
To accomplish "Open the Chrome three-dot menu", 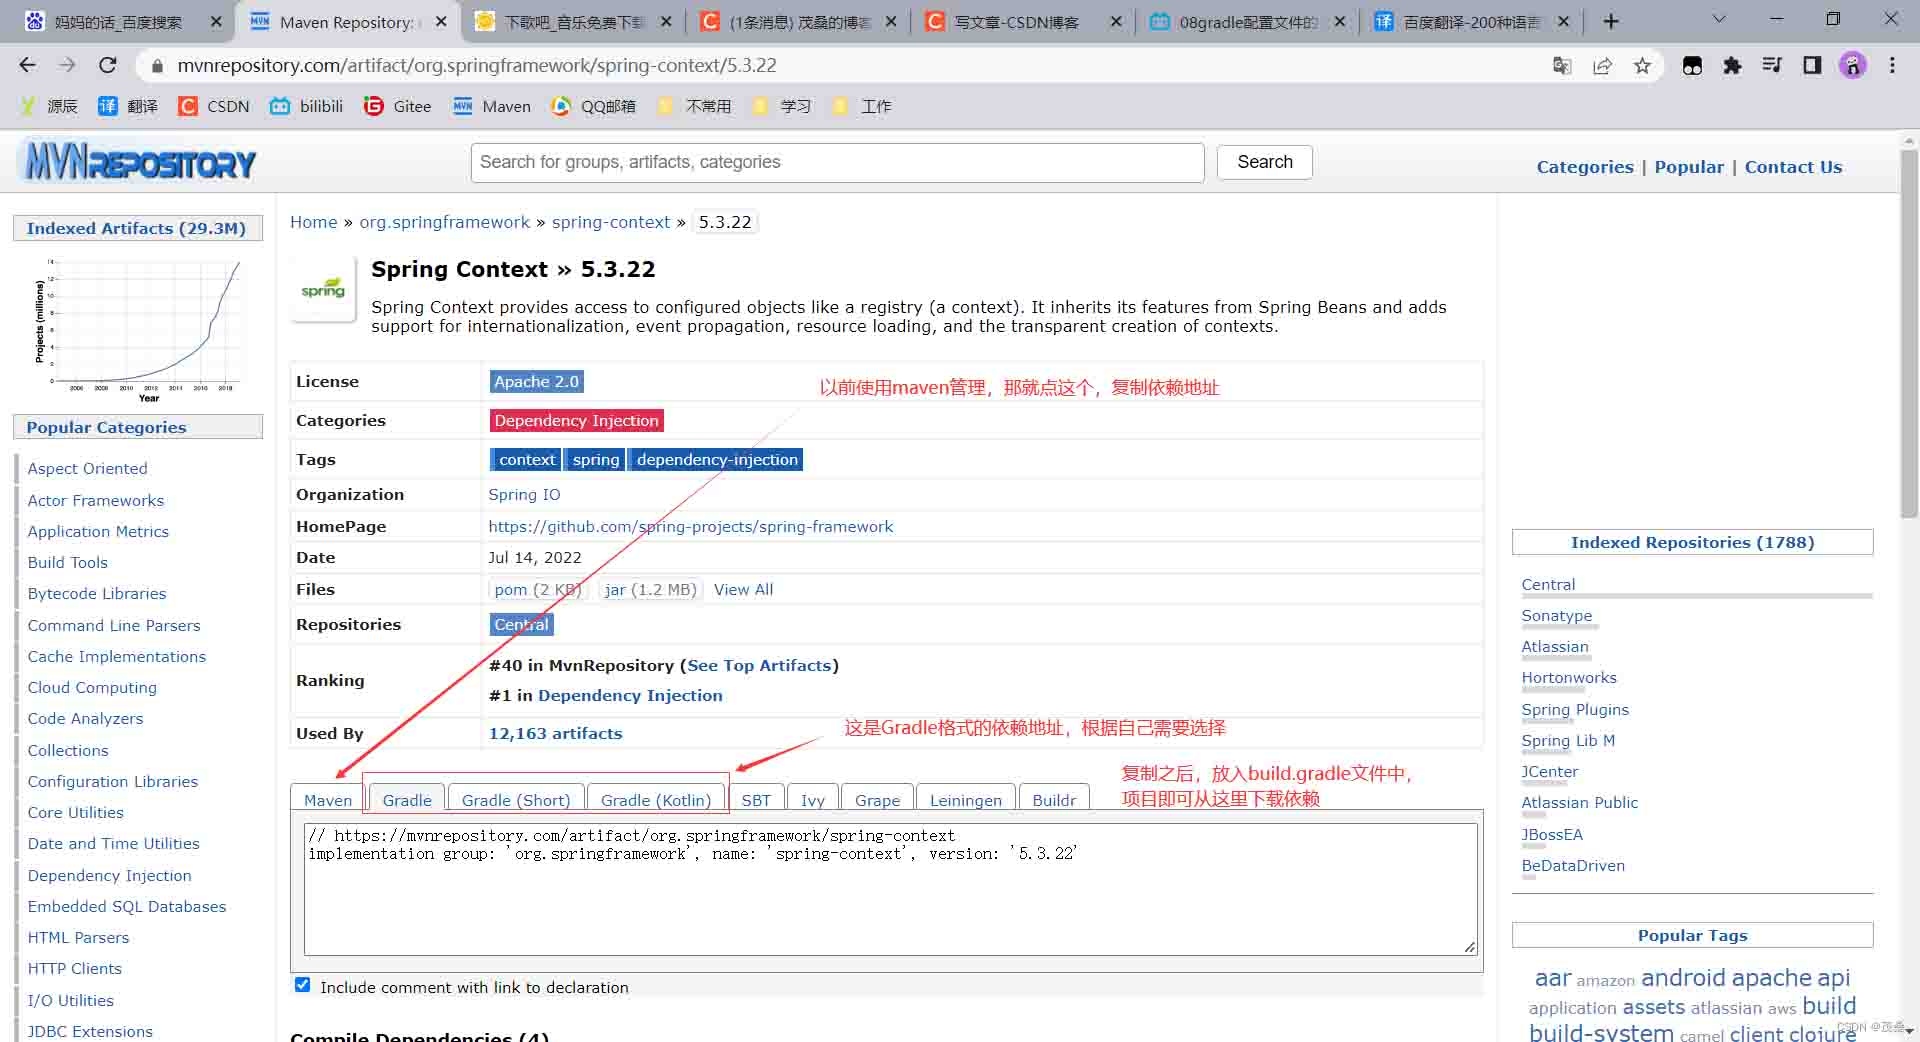I will pyautogui.click(x=1892, y=65).
